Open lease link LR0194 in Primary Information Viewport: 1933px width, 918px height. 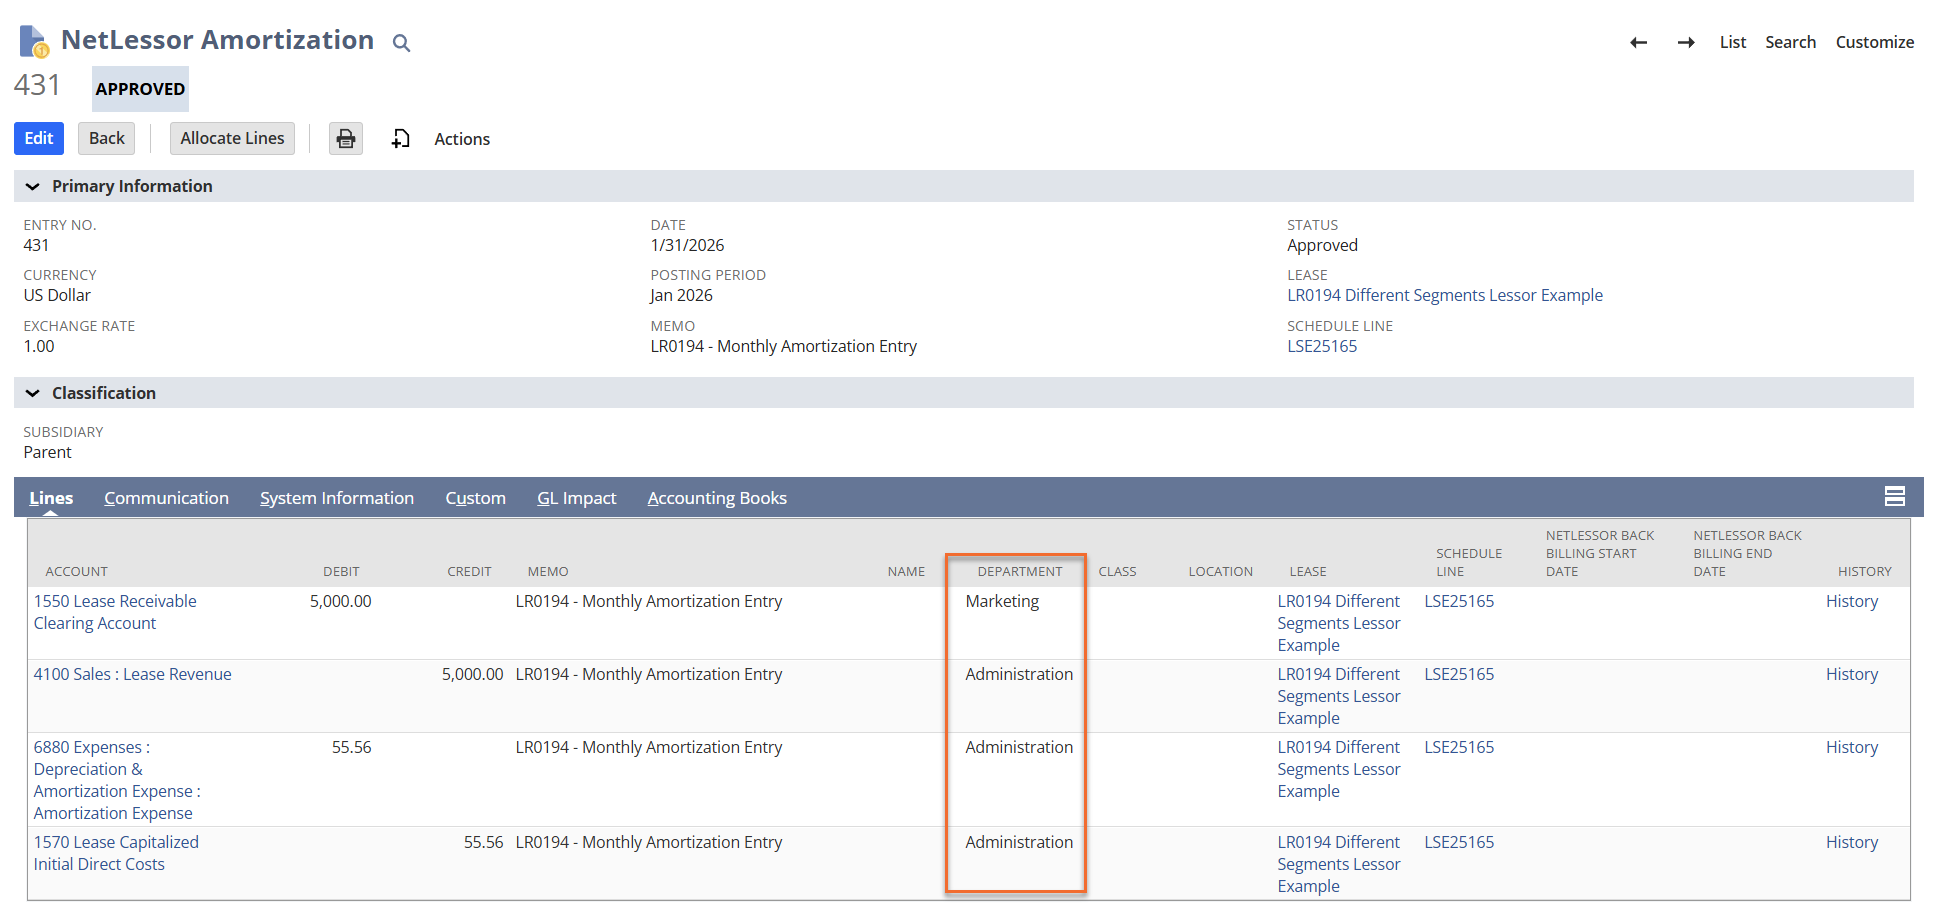point(1444,296)
